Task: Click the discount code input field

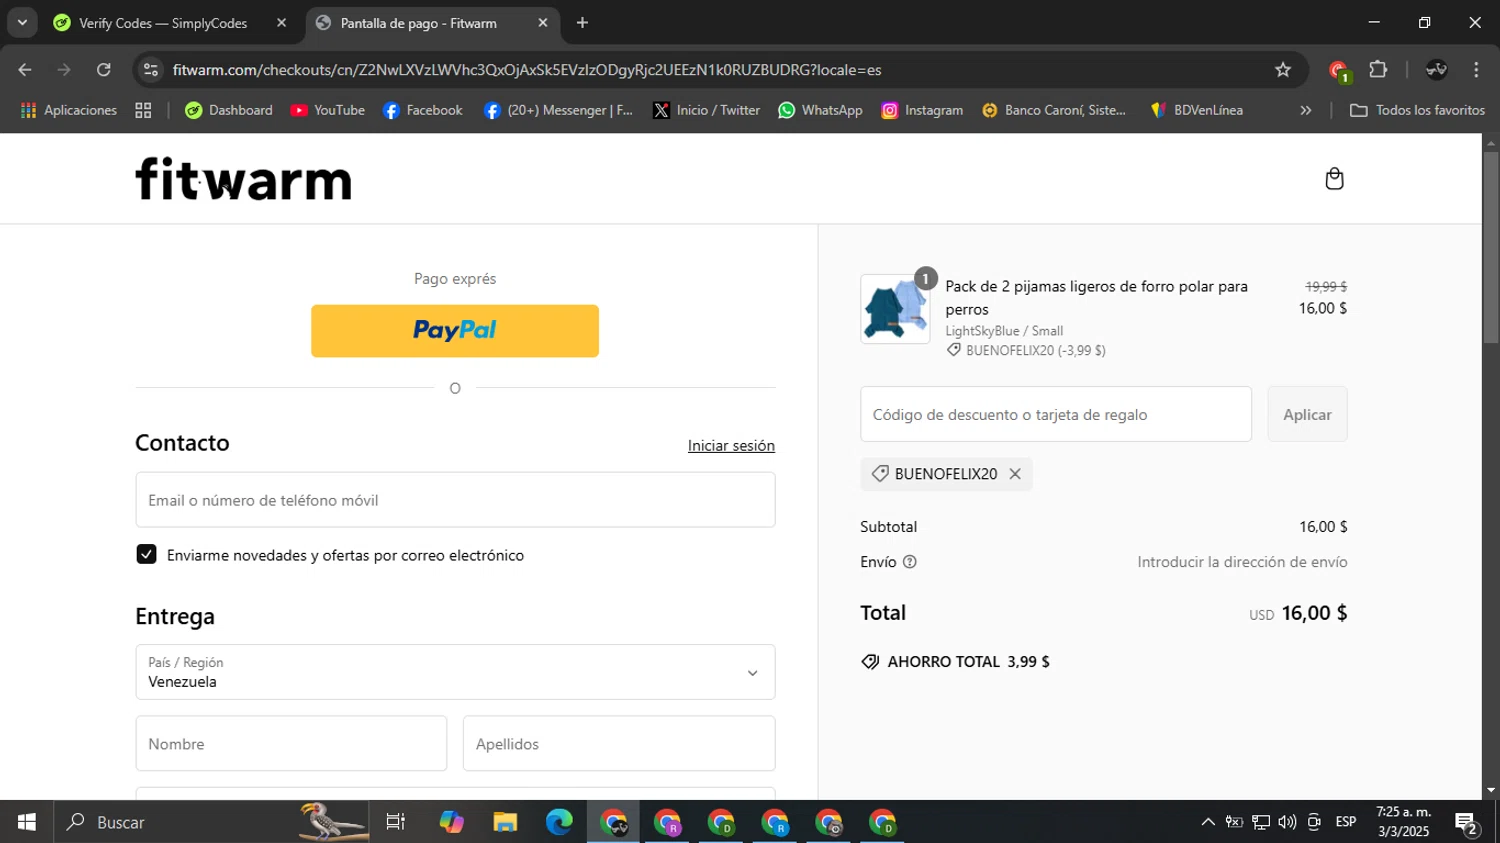Action: pos(1056,414)
